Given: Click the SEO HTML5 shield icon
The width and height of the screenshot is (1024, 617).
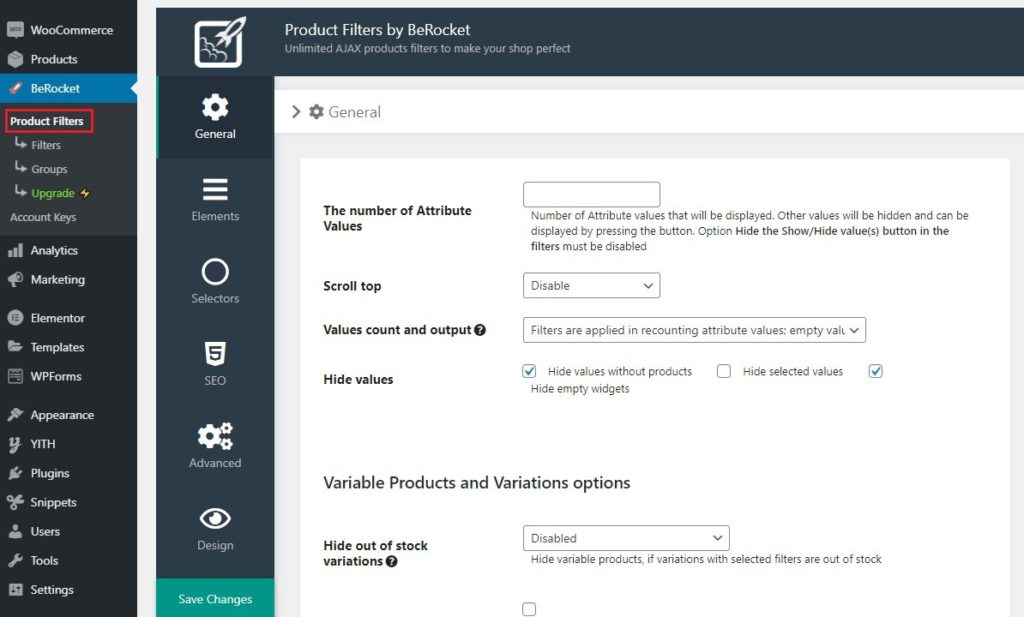Looking at the screenshot, I should click(215, 353).
